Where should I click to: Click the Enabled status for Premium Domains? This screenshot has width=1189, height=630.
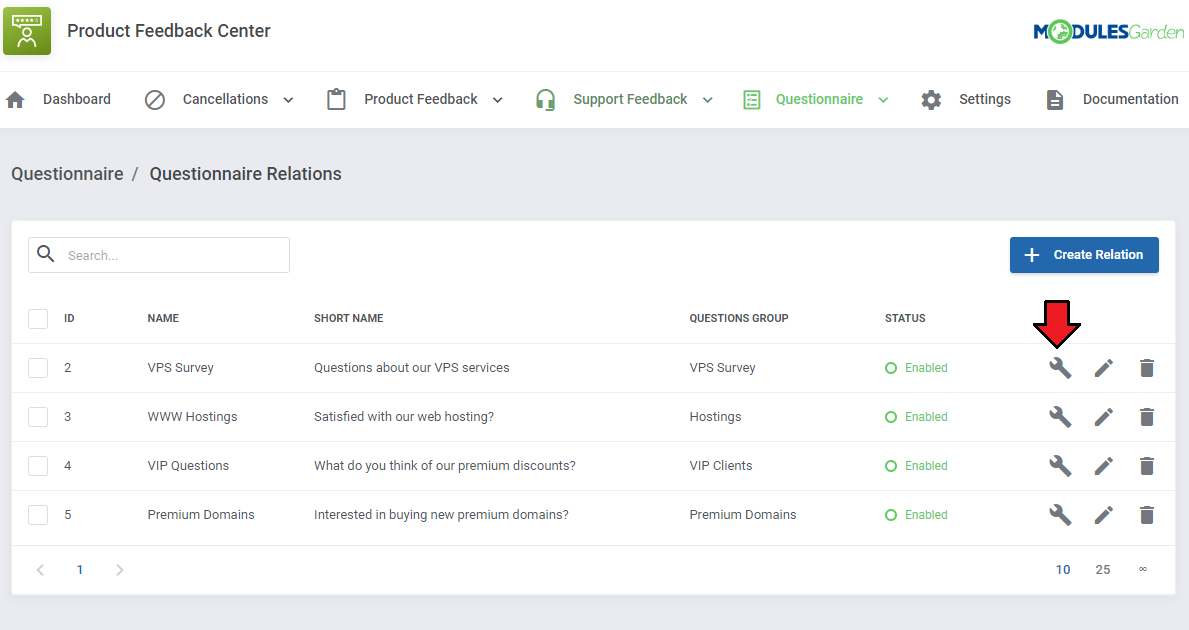(916, 515)
